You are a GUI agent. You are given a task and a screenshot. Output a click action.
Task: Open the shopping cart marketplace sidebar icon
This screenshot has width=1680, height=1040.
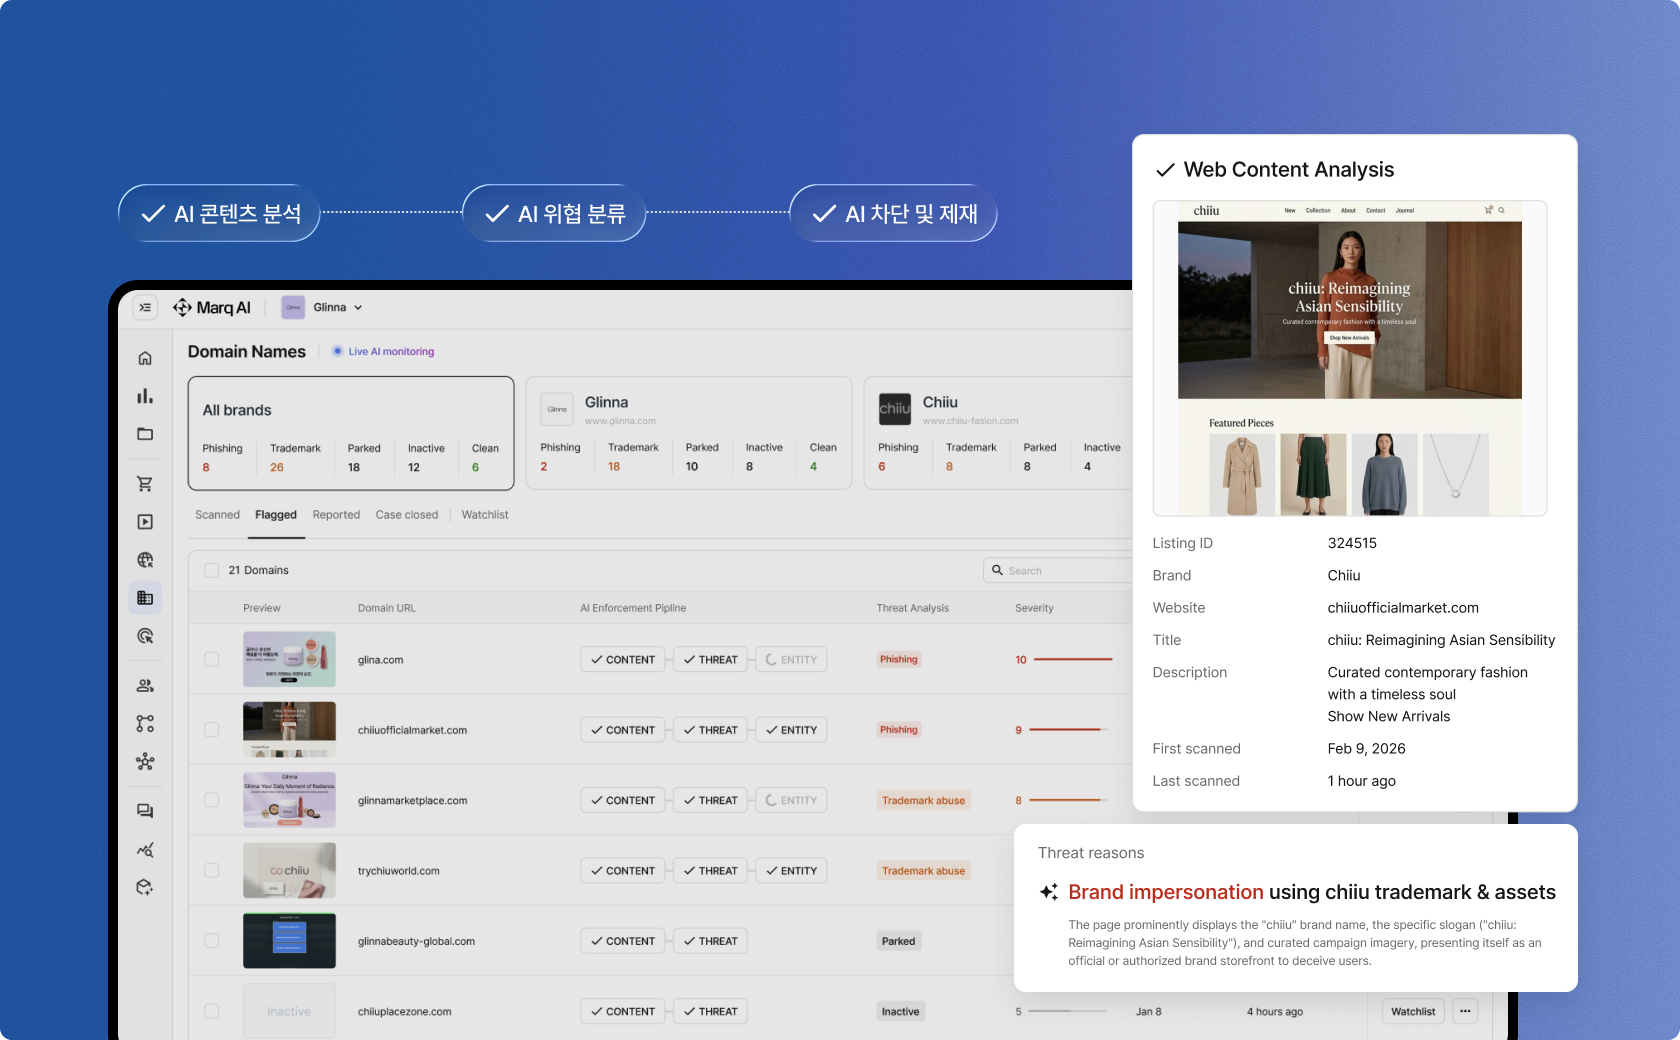pyautogui.click(x=145, y=484)
